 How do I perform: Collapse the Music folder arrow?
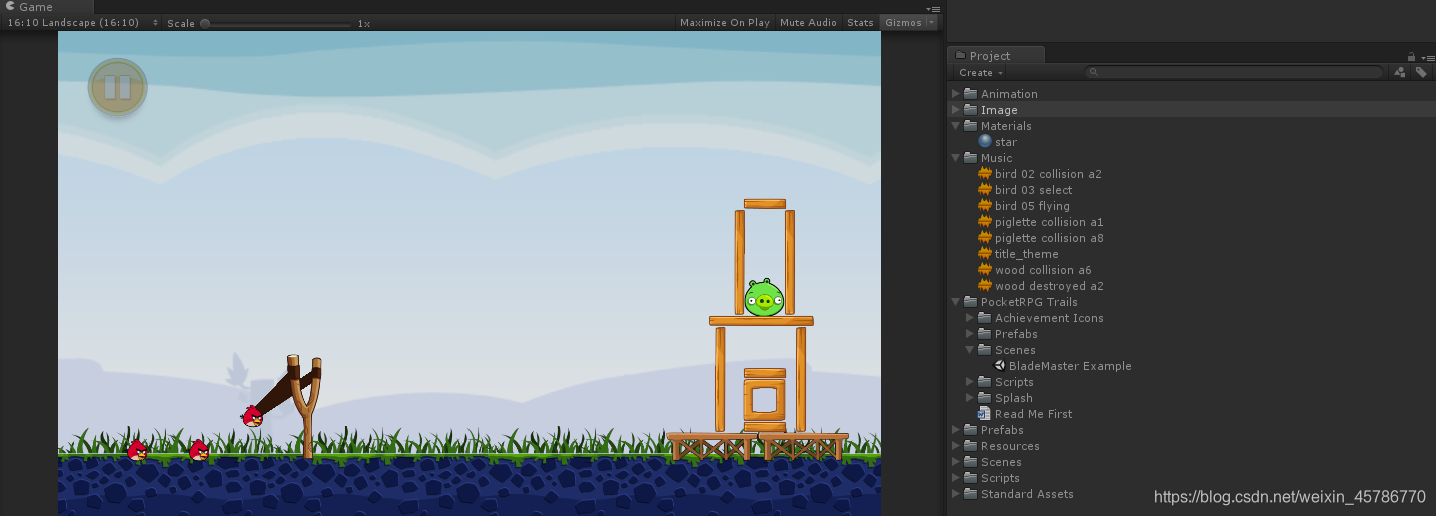[x=956, y=158]
